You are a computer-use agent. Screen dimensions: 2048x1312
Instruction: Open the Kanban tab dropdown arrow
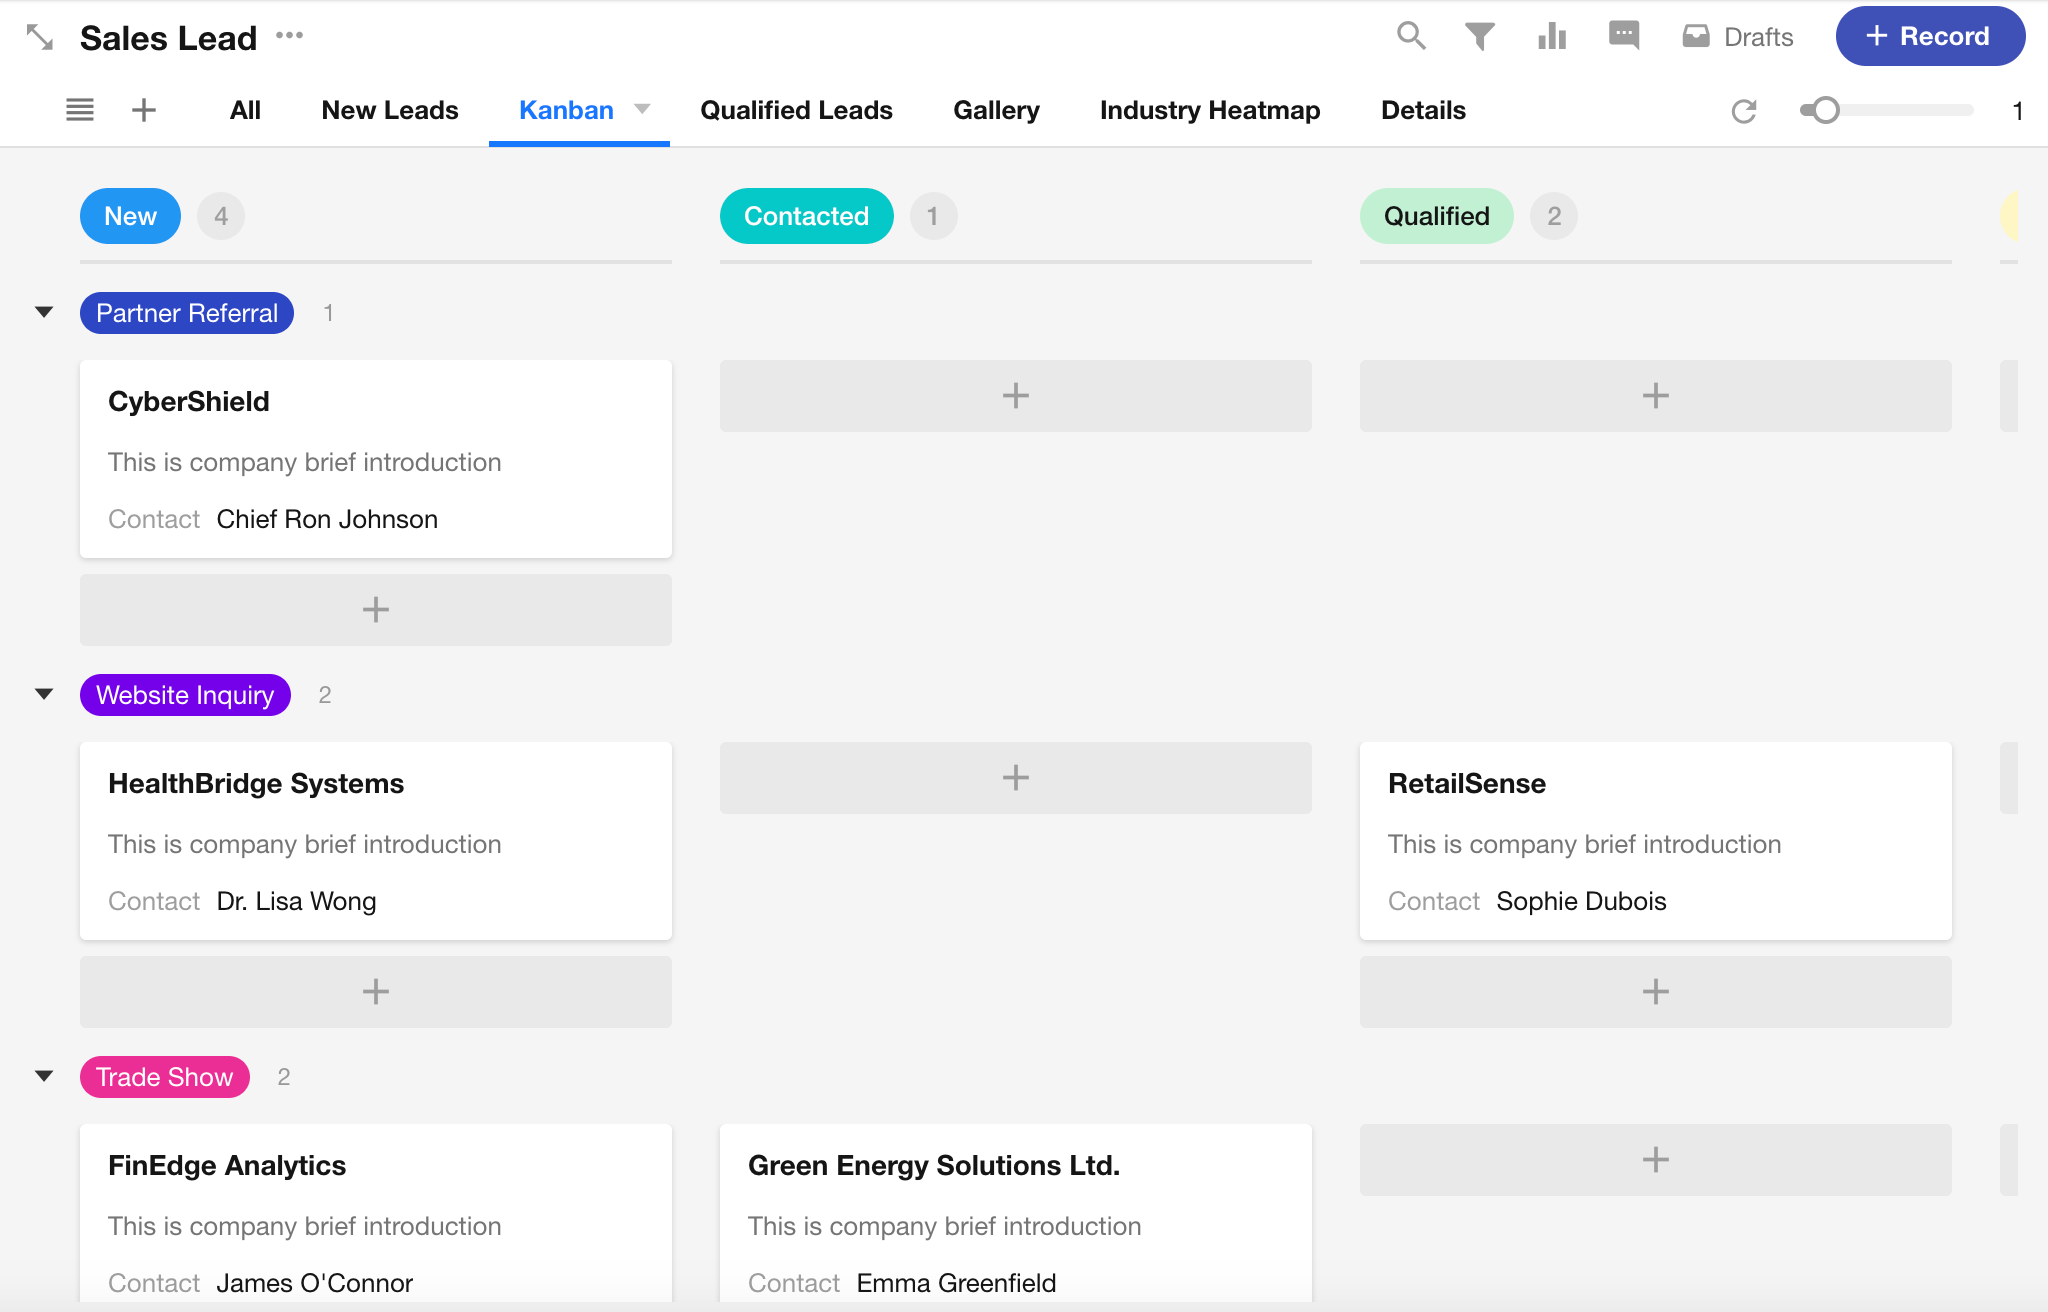coord(643,109)
